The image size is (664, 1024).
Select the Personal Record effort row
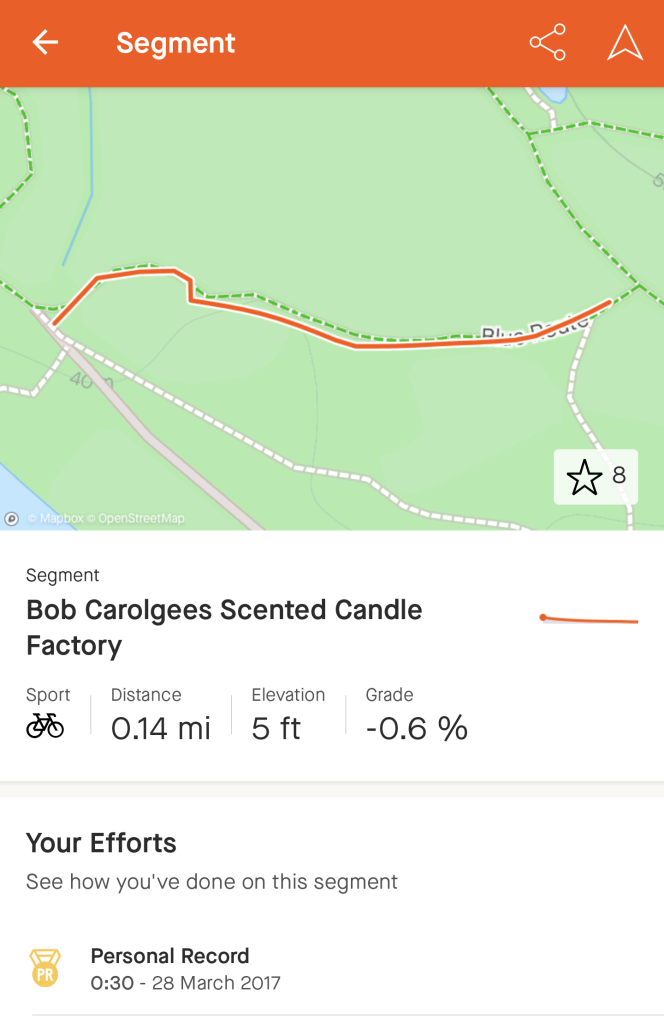[332, 969]
